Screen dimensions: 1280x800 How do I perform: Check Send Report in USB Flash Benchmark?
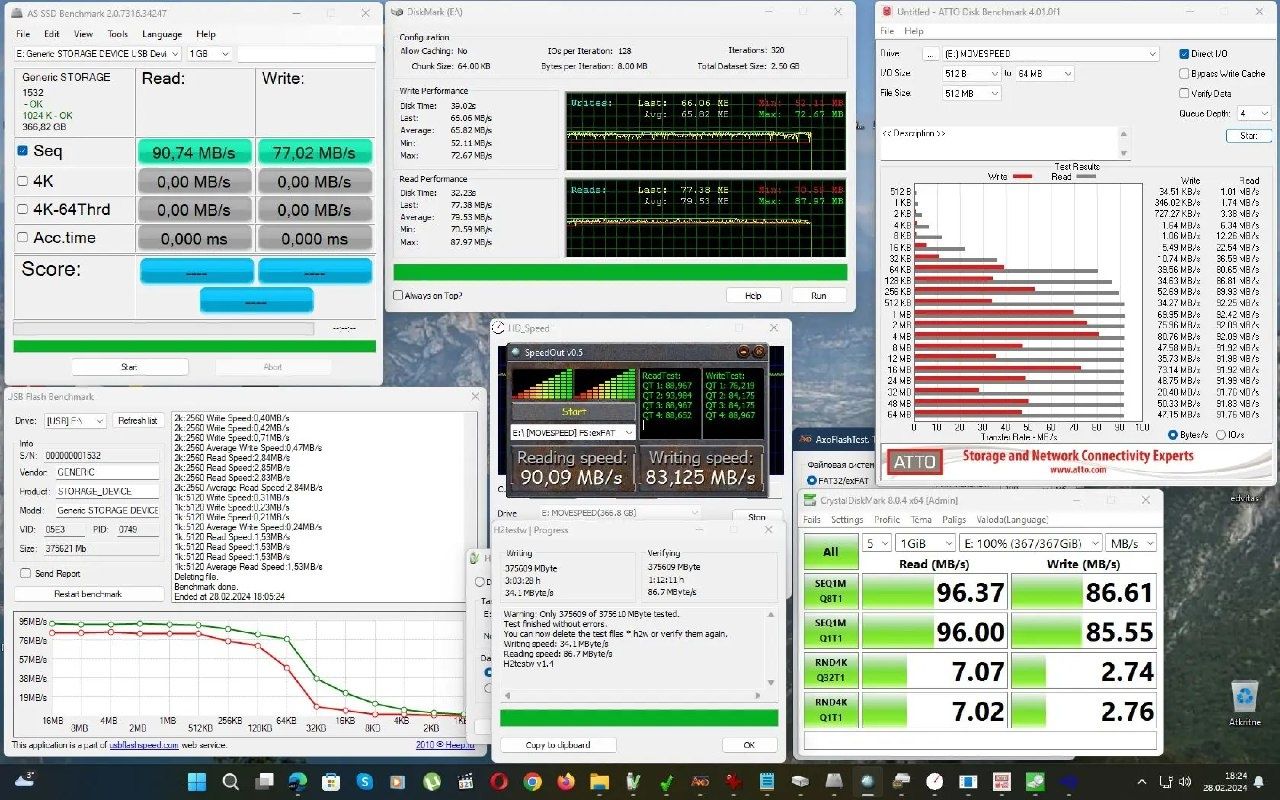pos(25,574)
